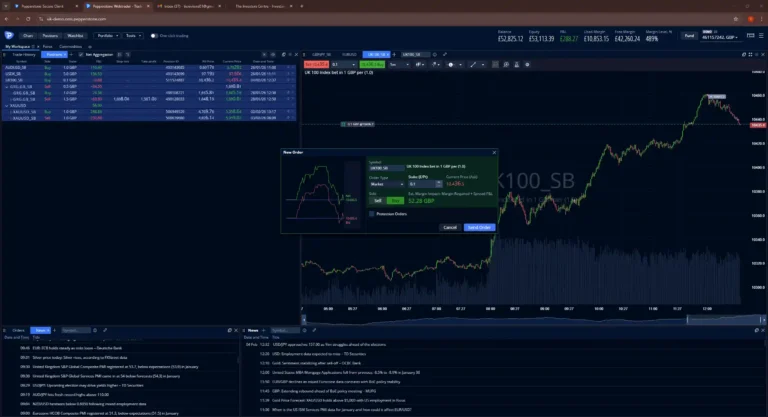Click the chart zoom magnifier icon
The height and width of the screenshot is (417, 768).
point(506,65)
